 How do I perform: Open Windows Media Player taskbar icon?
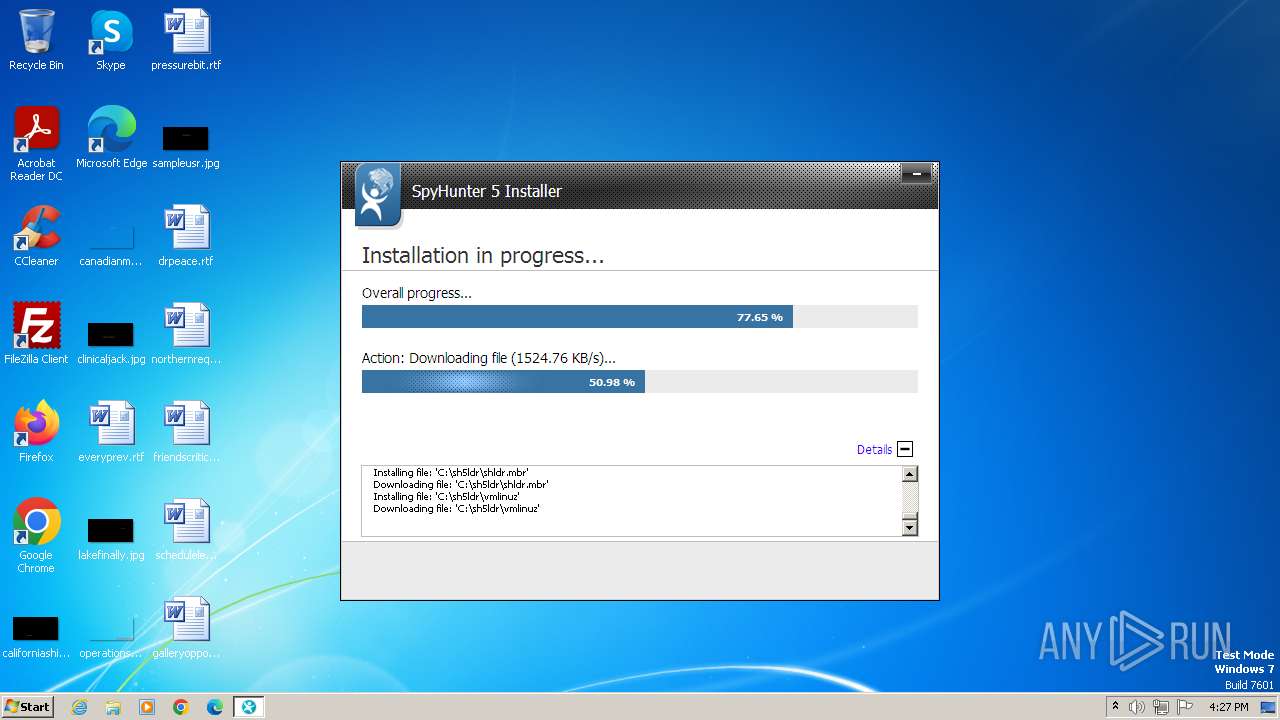(x=147, y=707)
